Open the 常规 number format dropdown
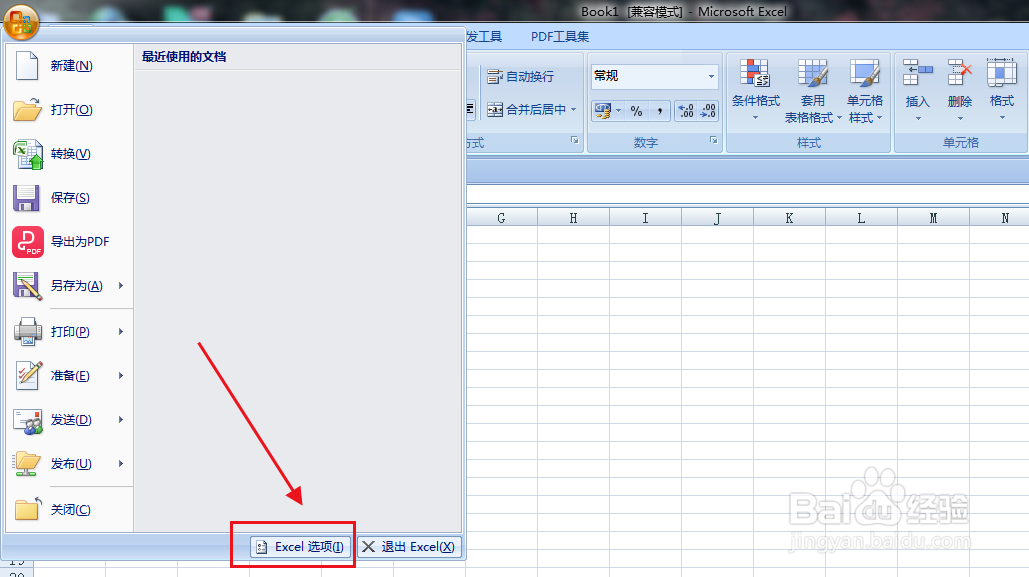Screen dimensions: 1029x577 click(711, 76)
